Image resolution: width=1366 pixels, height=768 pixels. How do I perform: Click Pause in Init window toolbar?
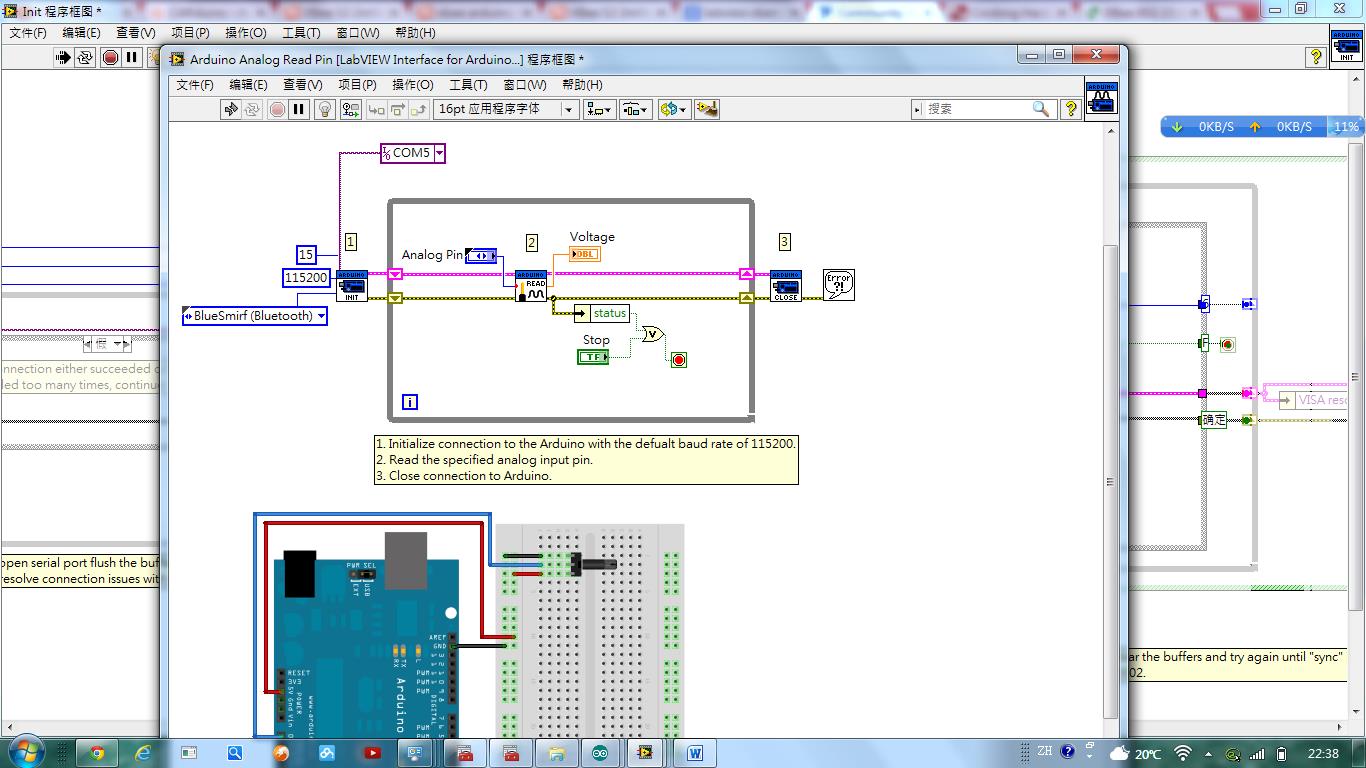pos(131,58)
